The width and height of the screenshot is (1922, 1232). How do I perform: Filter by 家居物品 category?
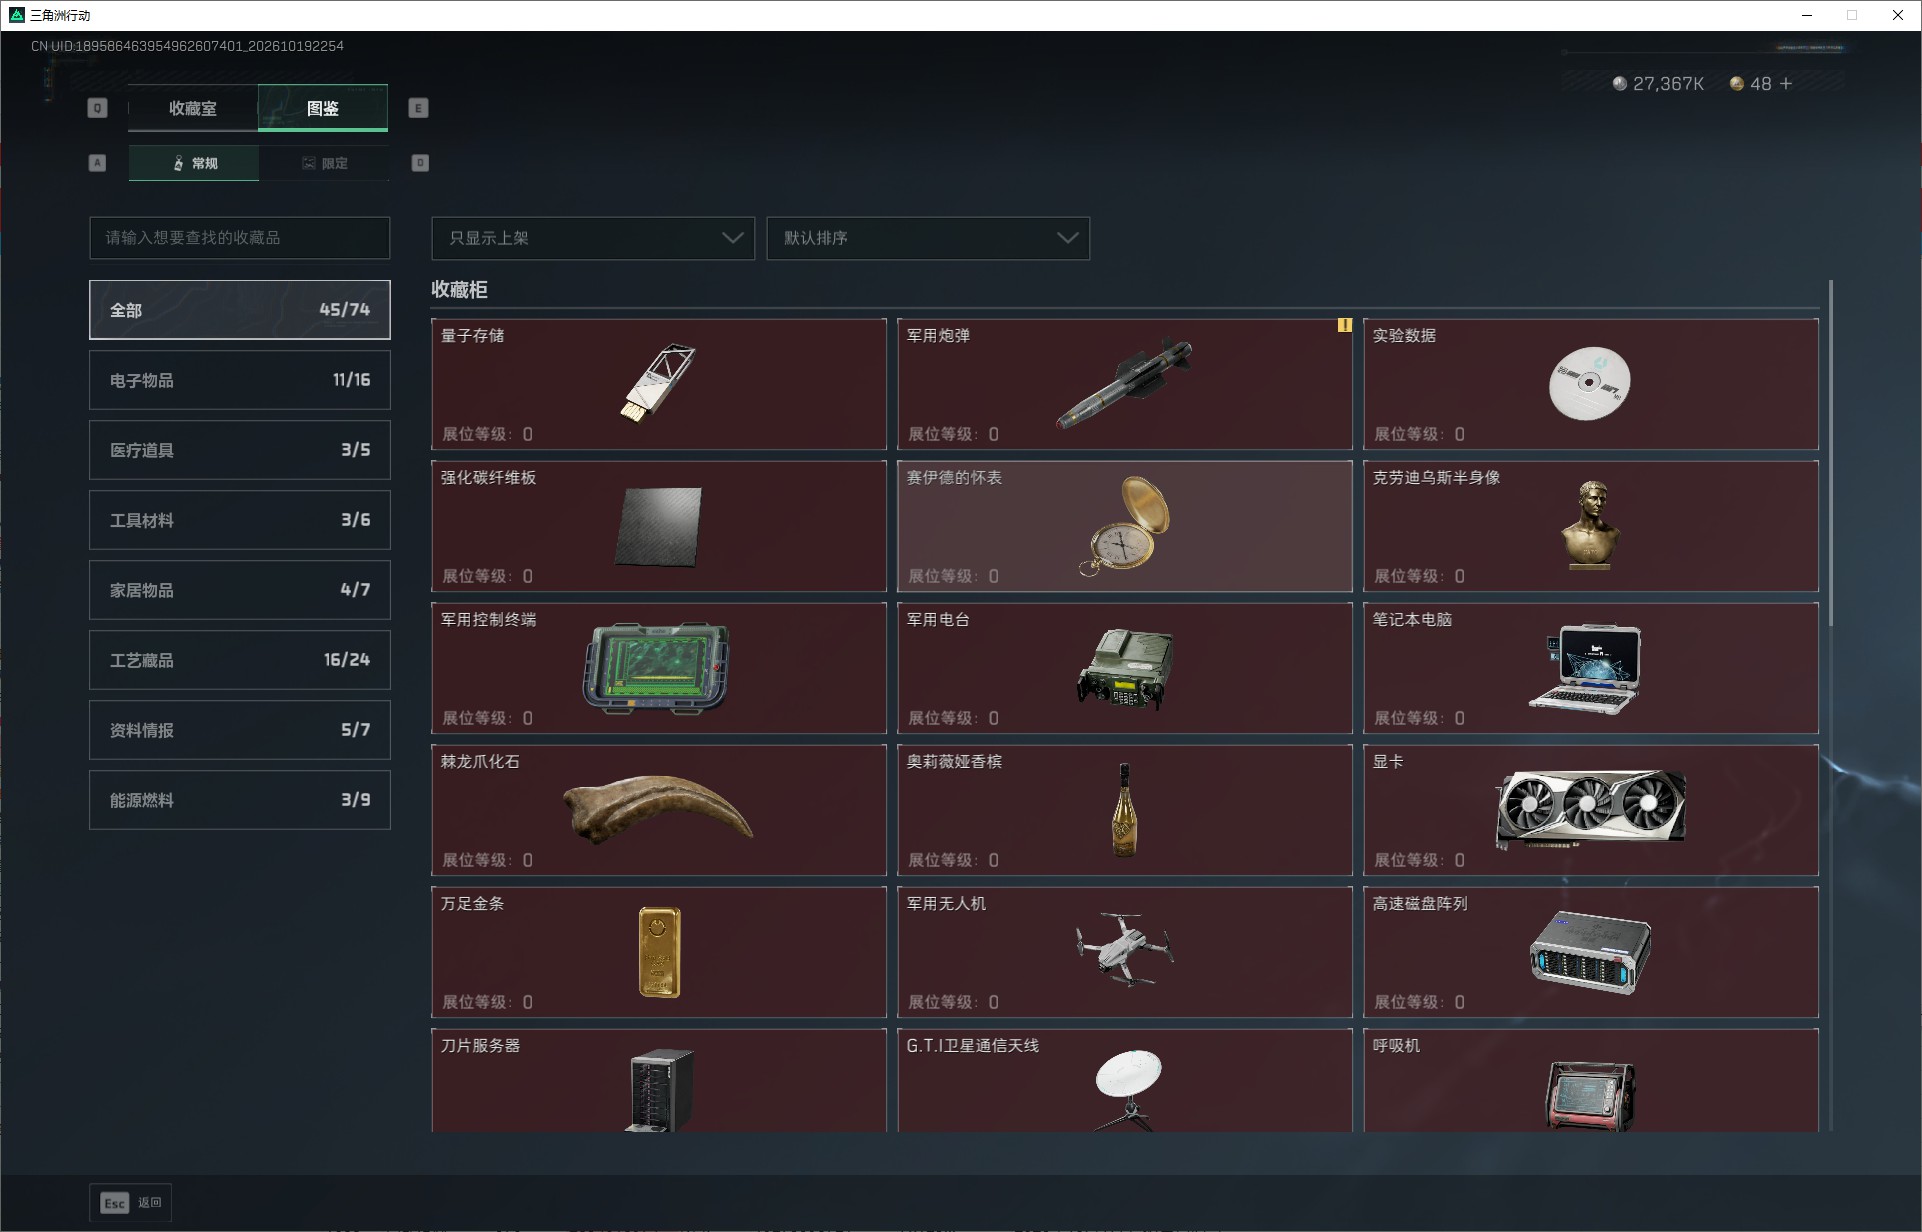pyautogui.click(x=240, y=590)
